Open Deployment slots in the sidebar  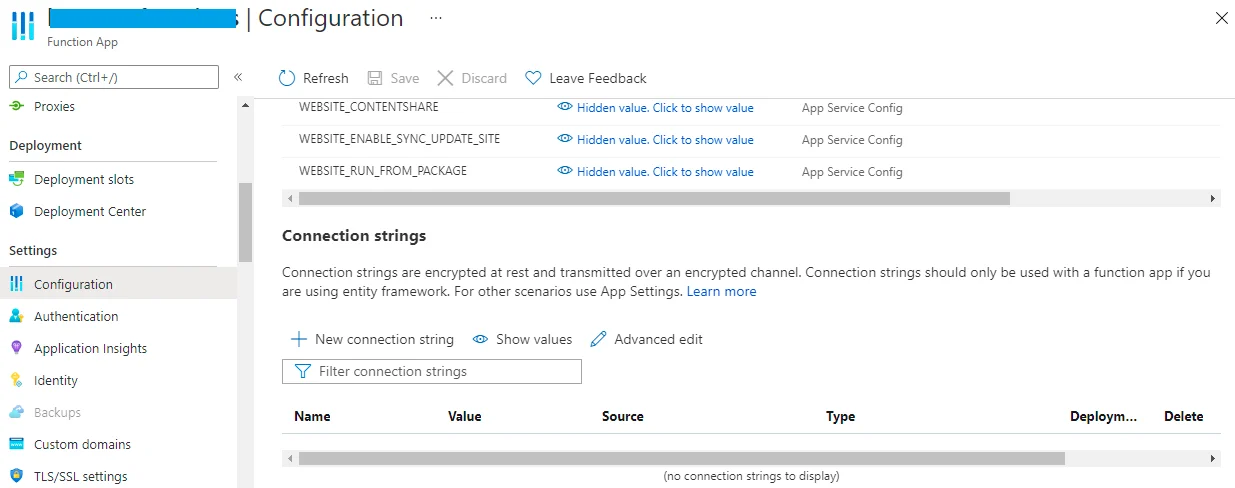[83, 179]
